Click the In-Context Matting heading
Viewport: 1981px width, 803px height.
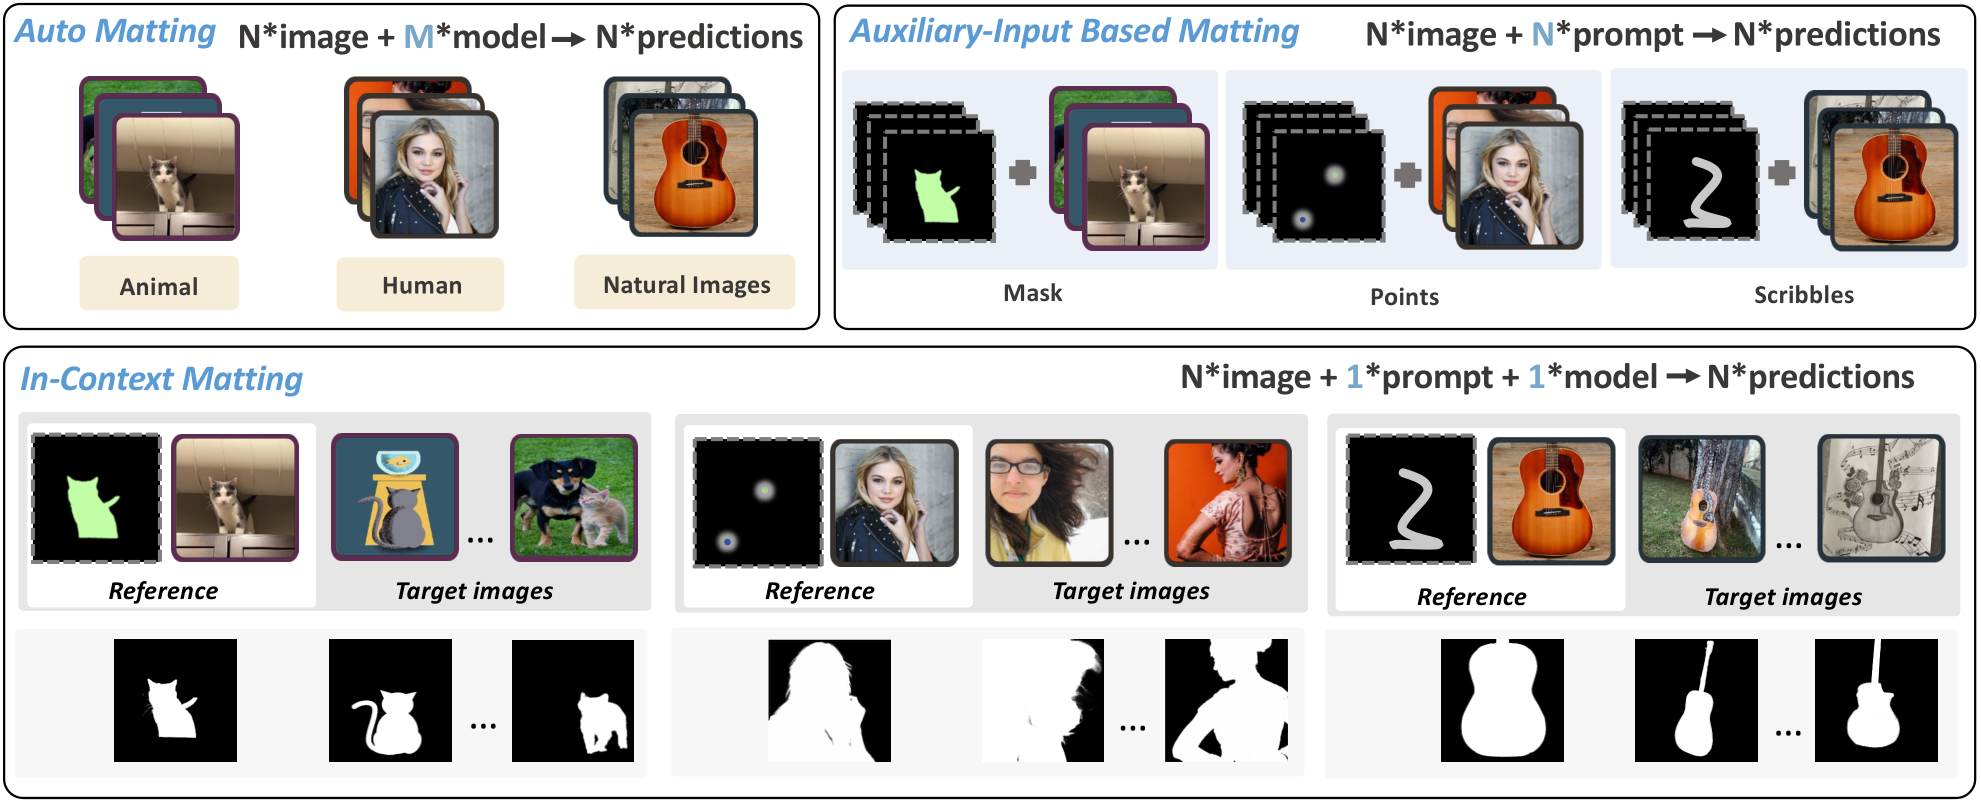162,379
